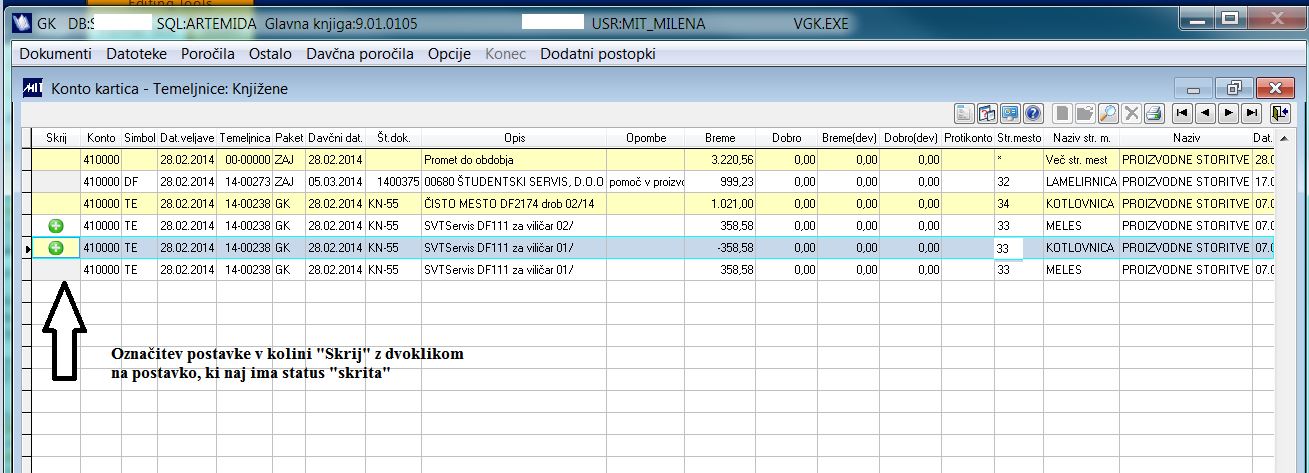Click the Konto column header
The height and width of the screenshot is (473, 1309).
pyautogui.click(x=101, y=138)
